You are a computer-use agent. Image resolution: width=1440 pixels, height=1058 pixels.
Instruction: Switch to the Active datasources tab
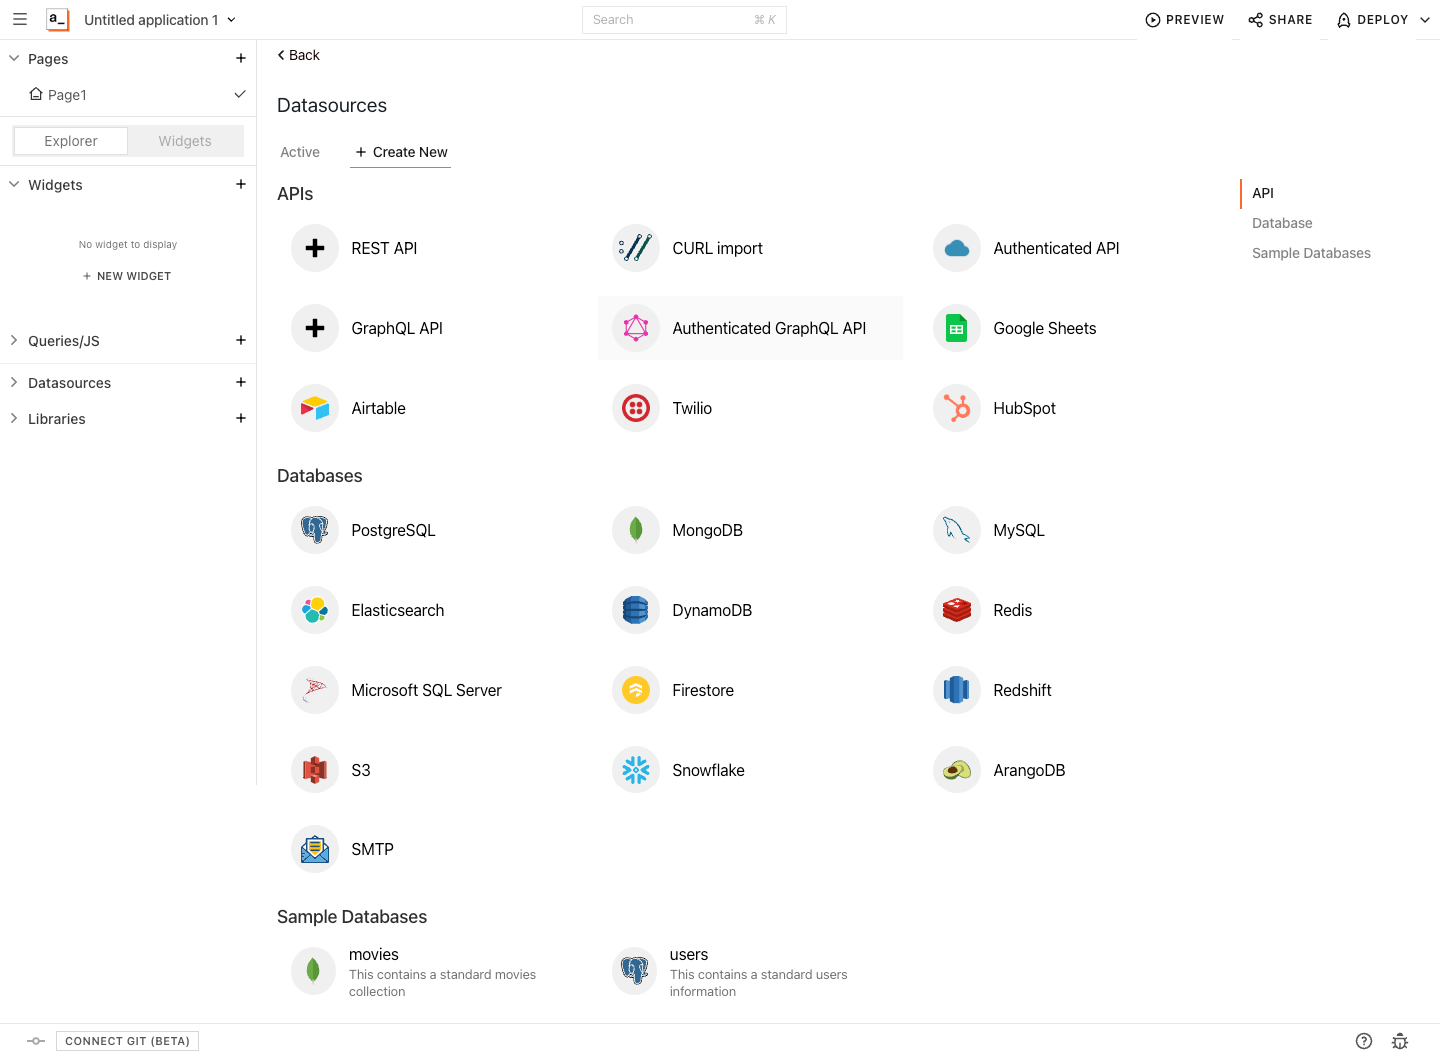point(300,152)
